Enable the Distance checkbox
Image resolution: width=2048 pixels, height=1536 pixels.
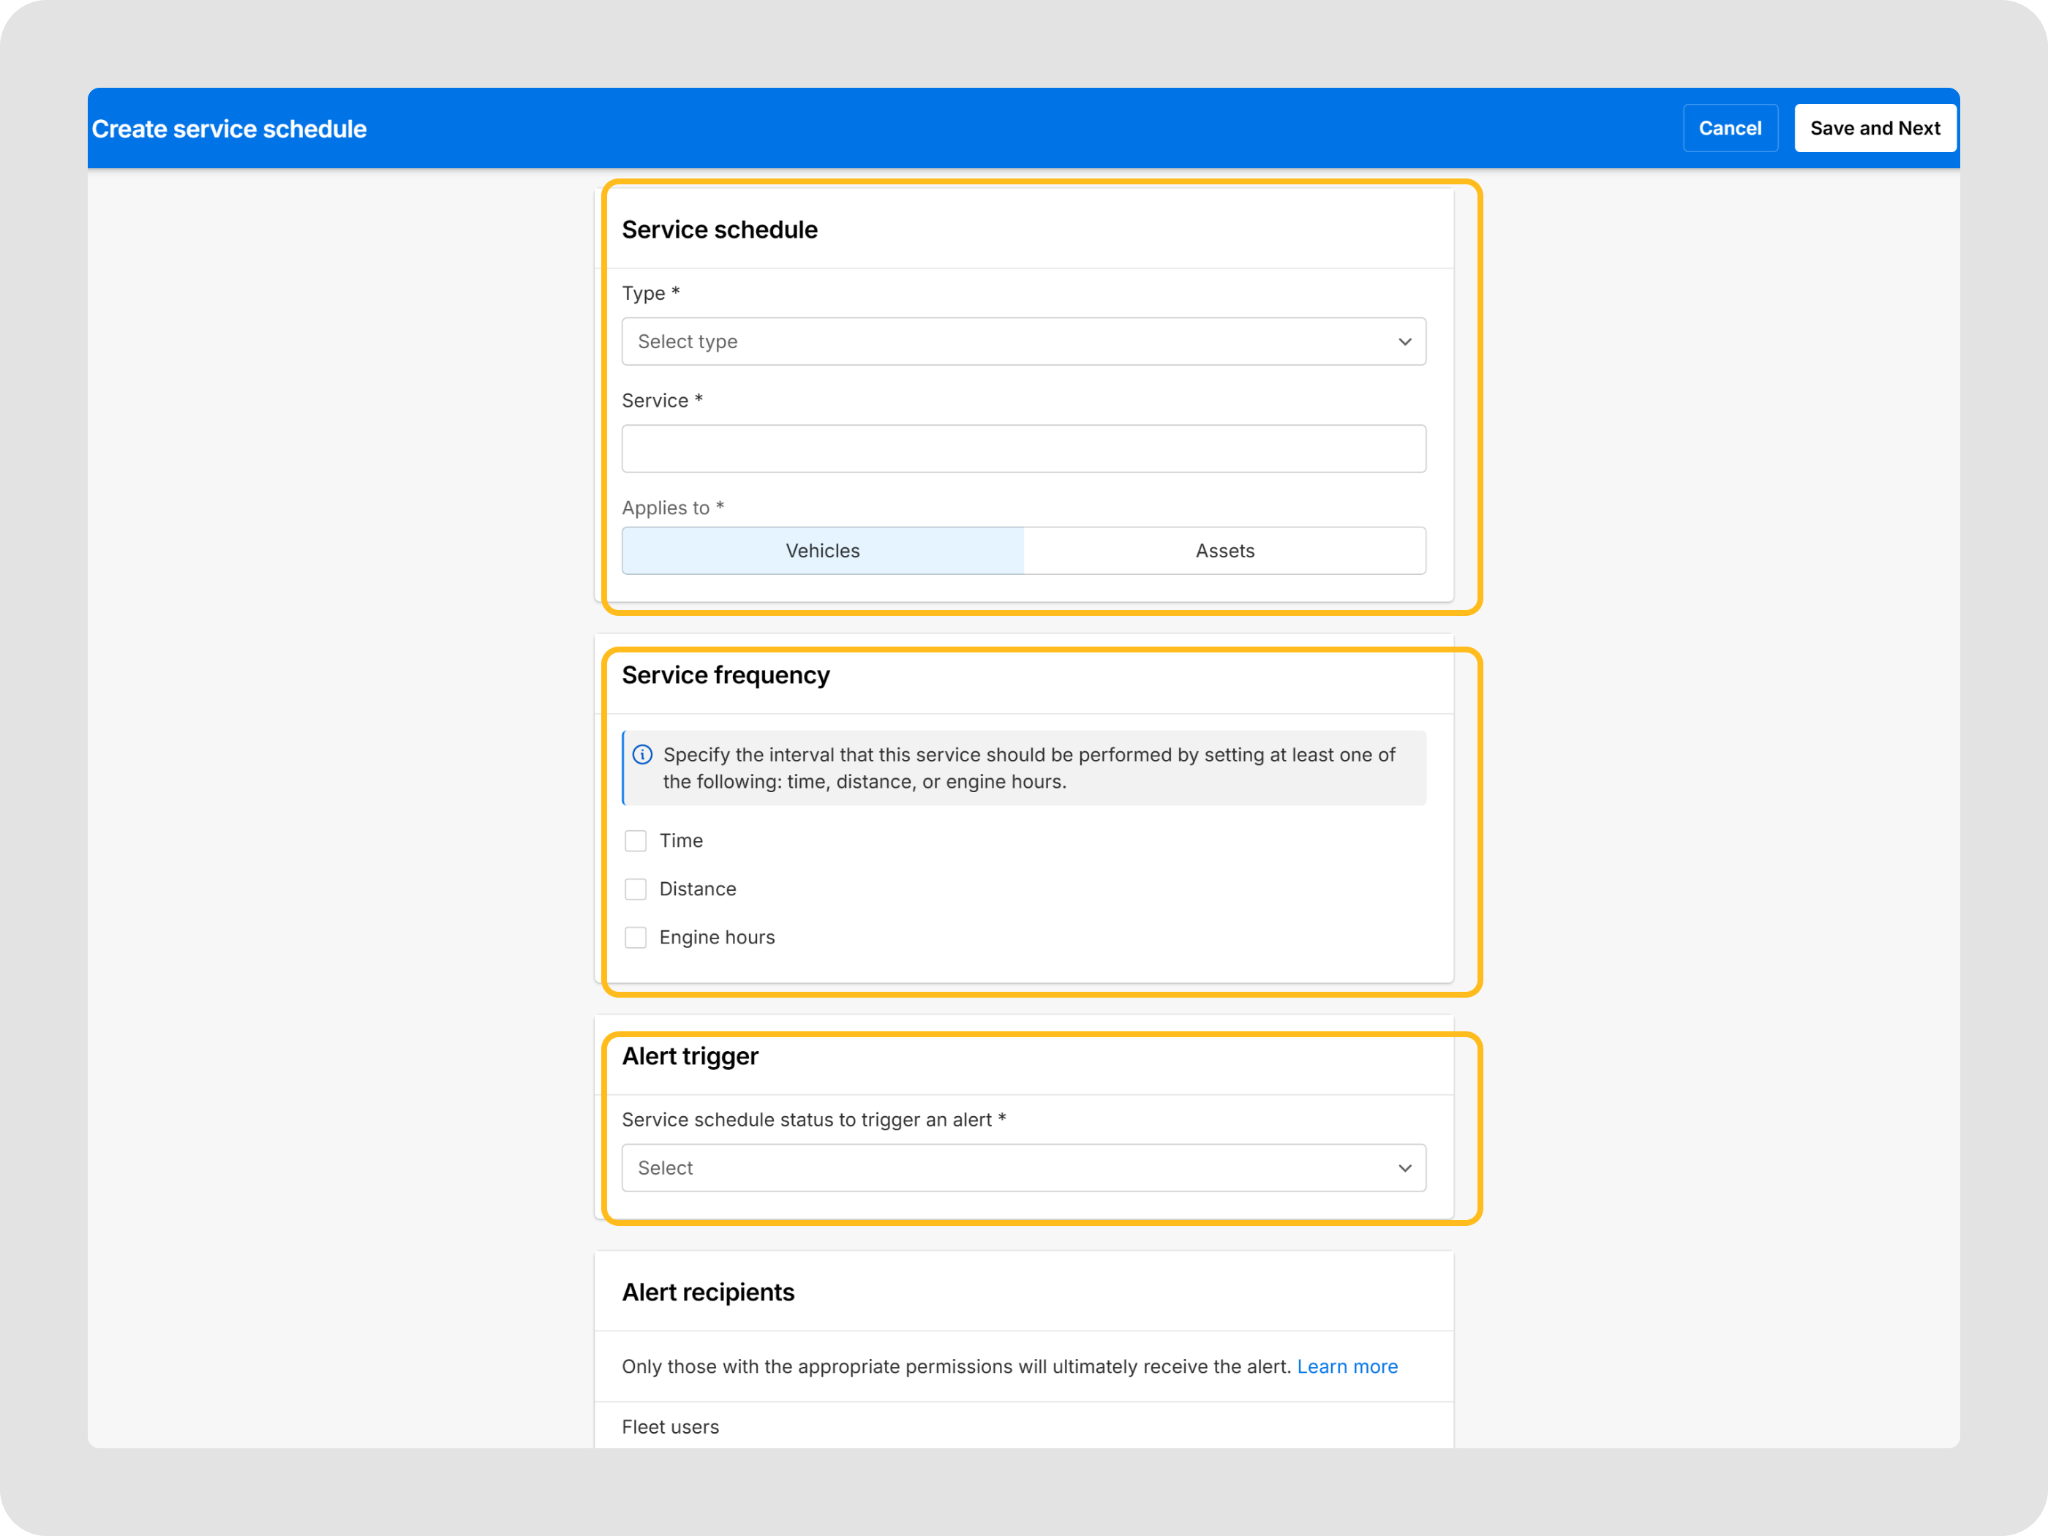click(636, 889)
